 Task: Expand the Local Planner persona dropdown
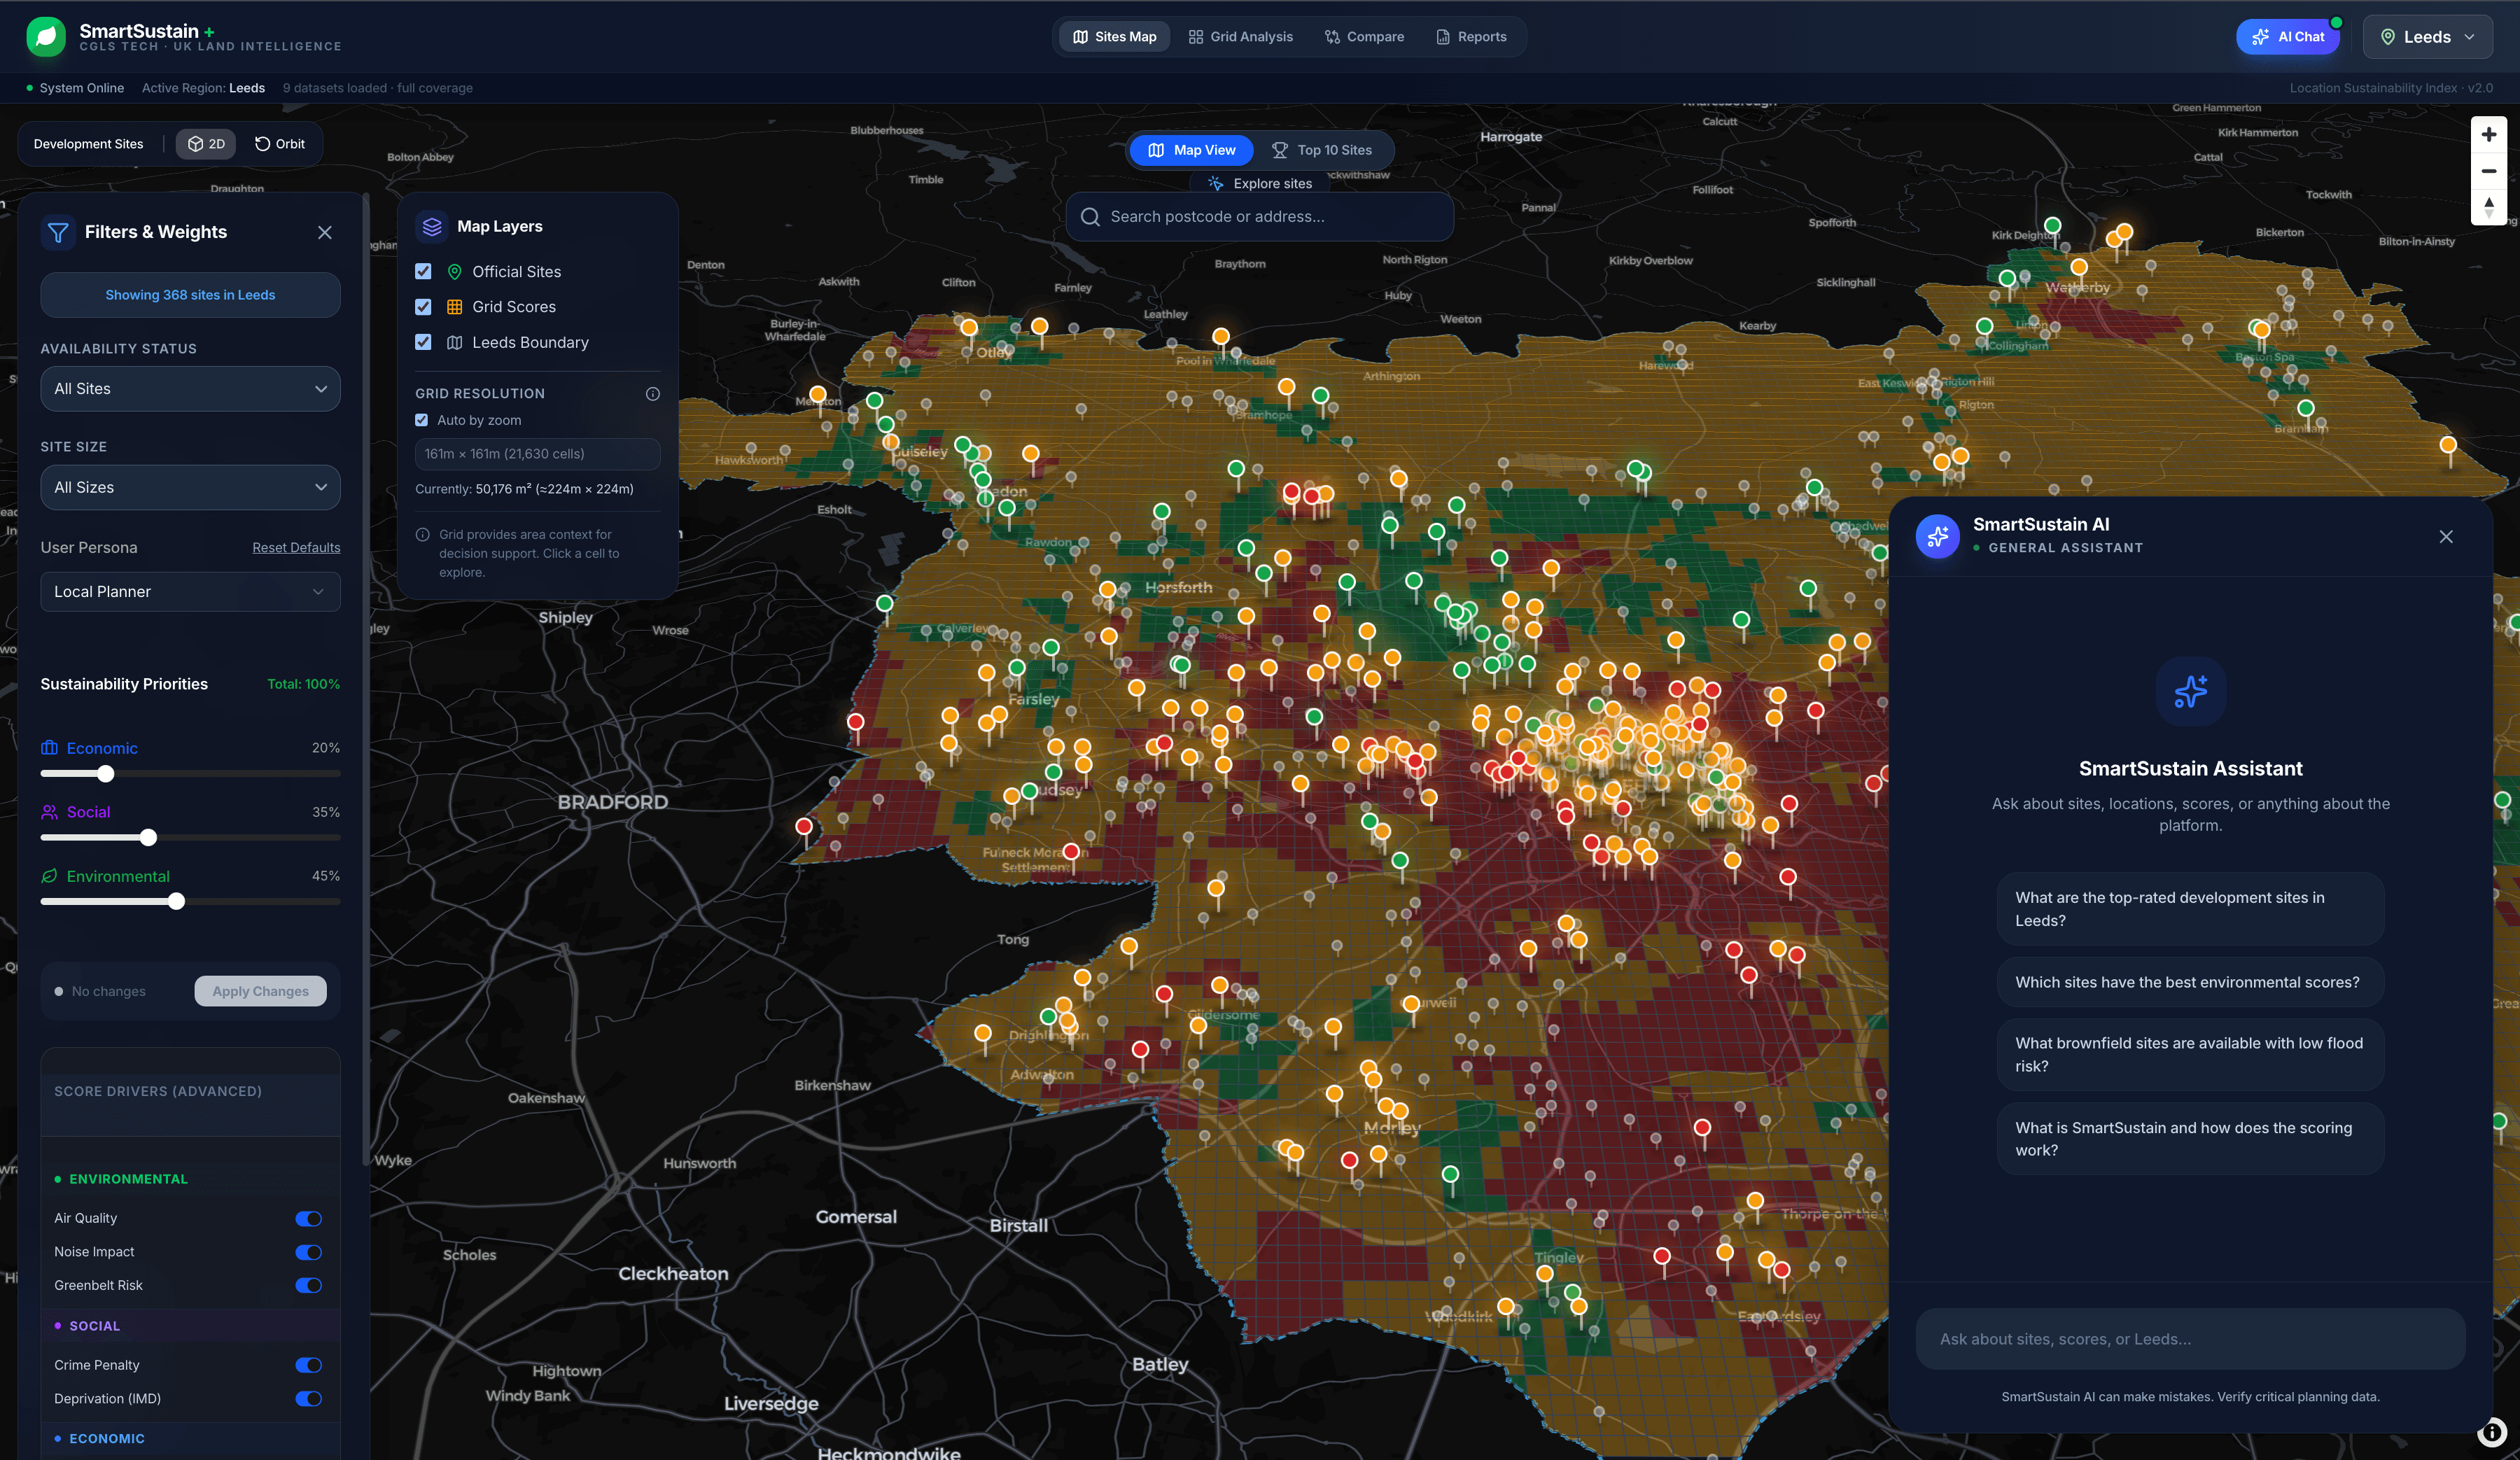point(190,592)
